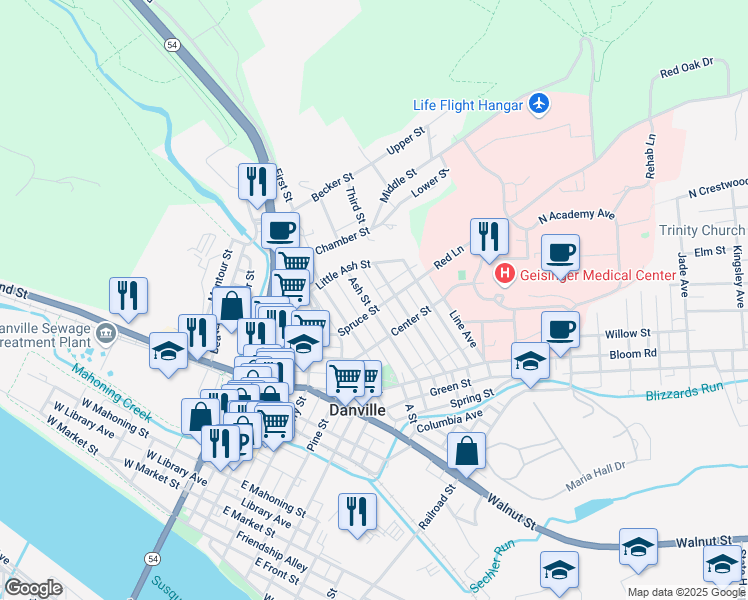
Task: Click the Willow St label
Action: point(627,333)
